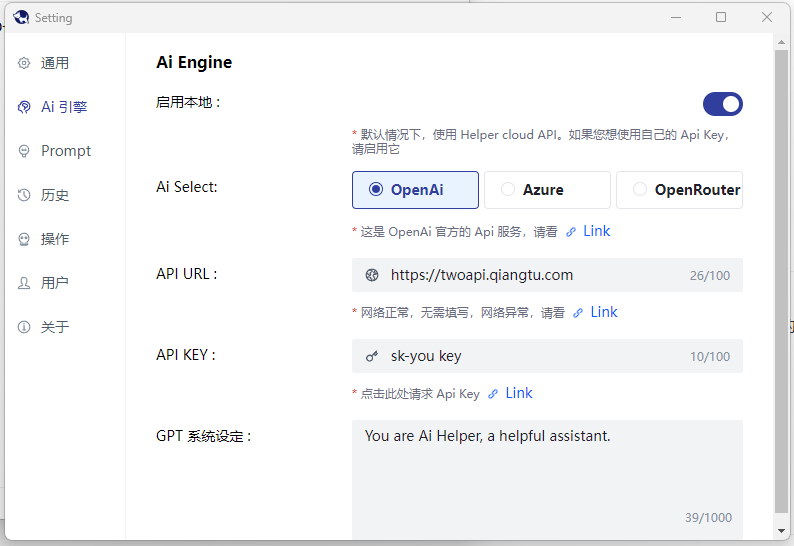The image size is (794, 546).
Task: Open the OpenAi official Api service Link
Action: [597, 231]
